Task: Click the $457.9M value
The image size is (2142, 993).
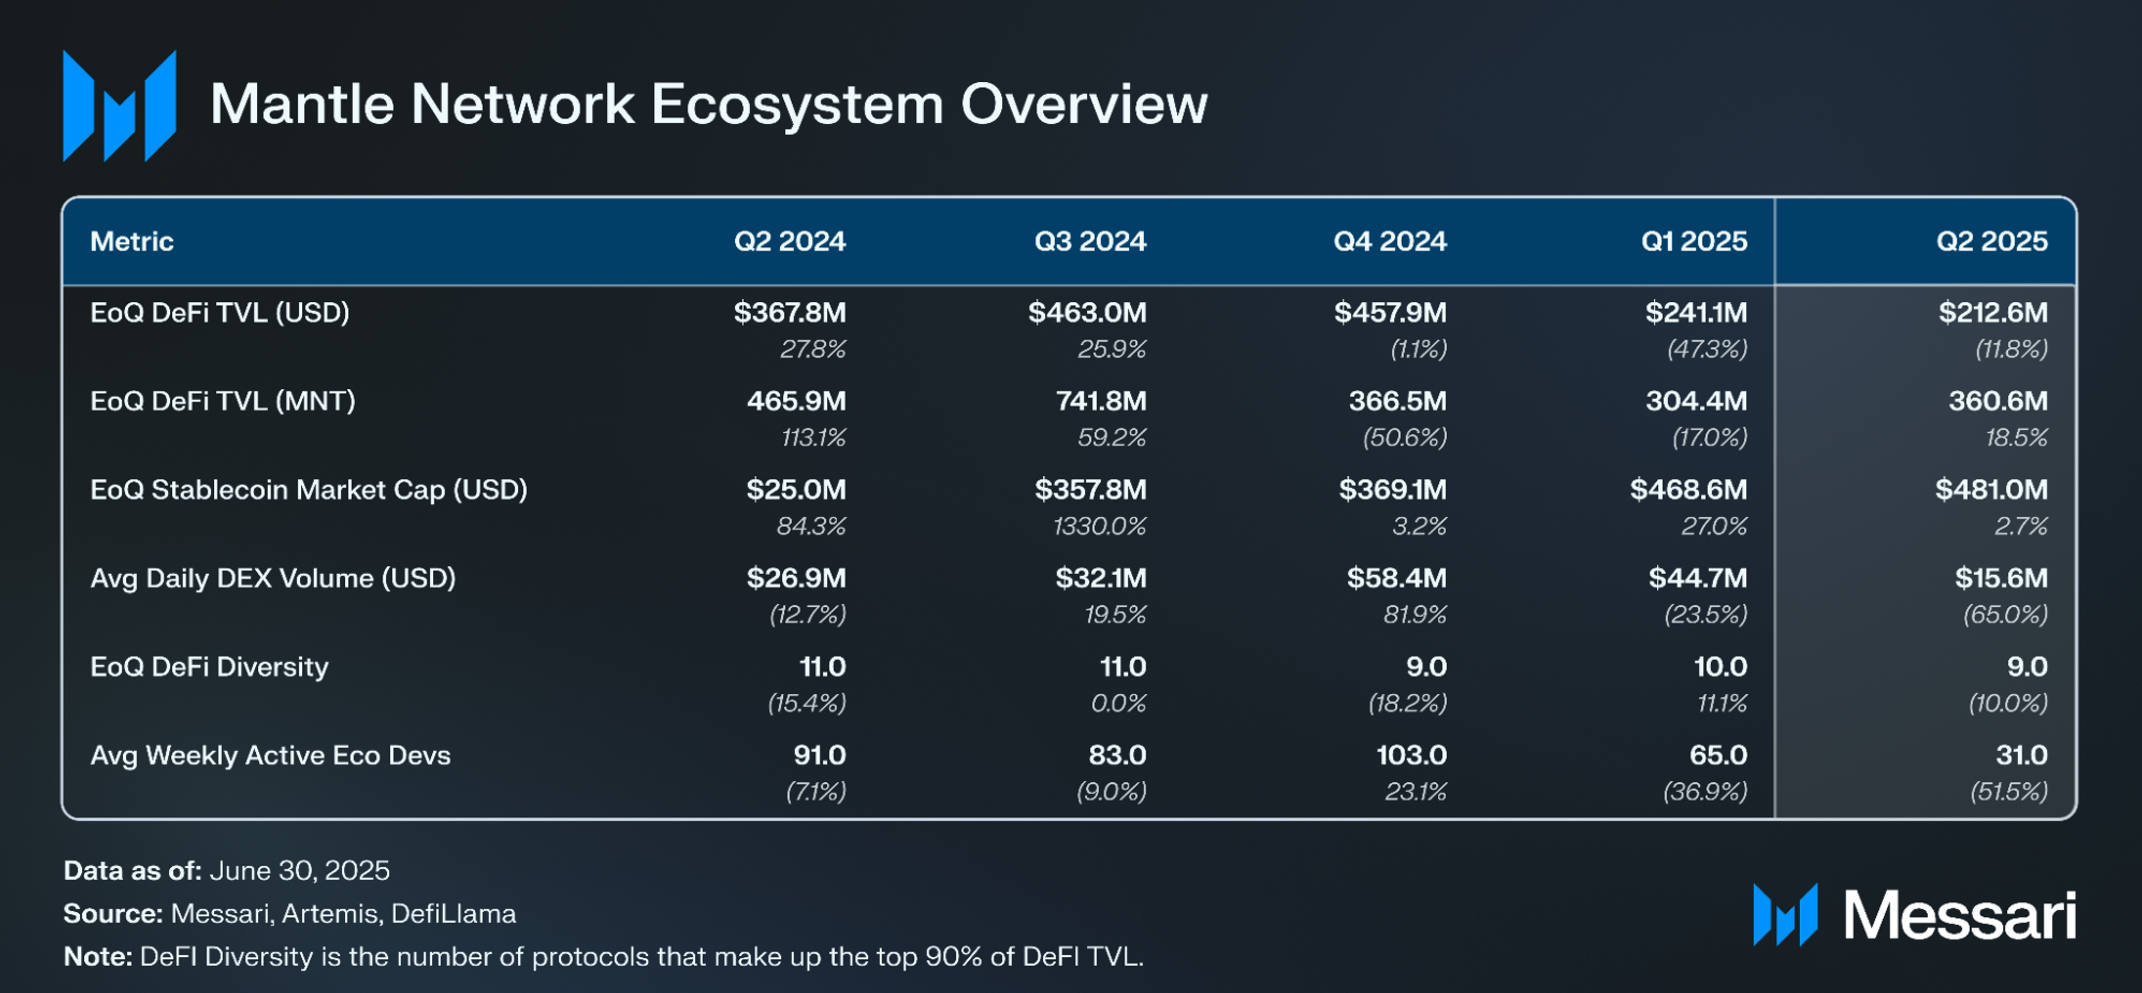Action: (x=1390, y=313)
